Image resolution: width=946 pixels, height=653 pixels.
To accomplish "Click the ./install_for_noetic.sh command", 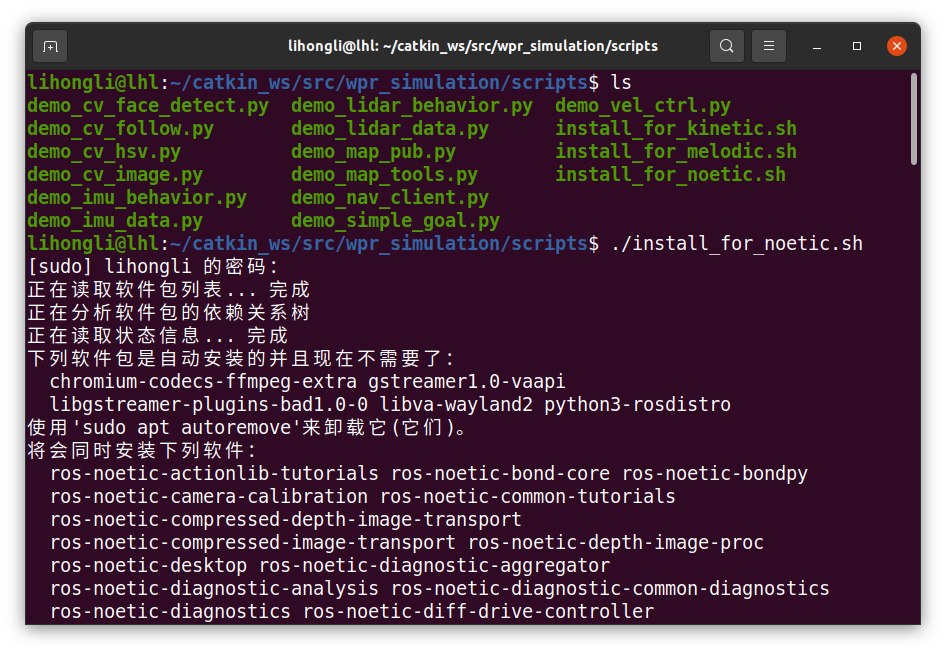I will coord(737,243).
